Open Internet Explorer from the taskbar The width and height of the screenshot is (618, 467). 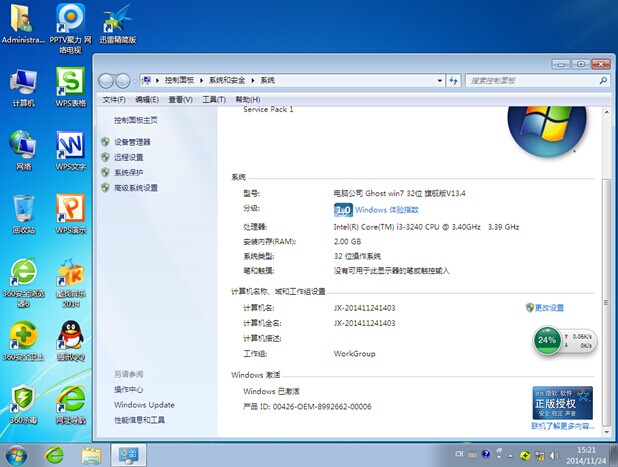54,455
